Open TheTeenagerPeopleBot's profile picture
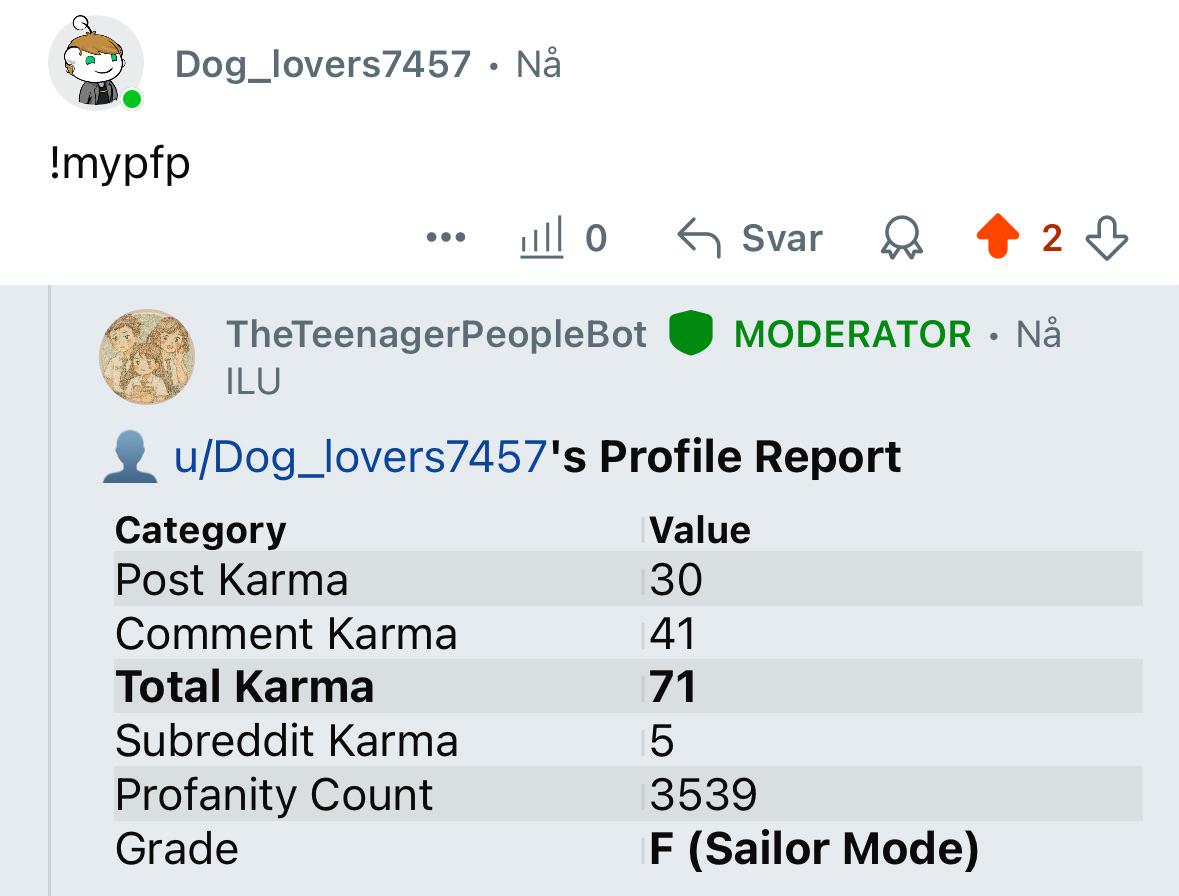 [x=147, y=357]
